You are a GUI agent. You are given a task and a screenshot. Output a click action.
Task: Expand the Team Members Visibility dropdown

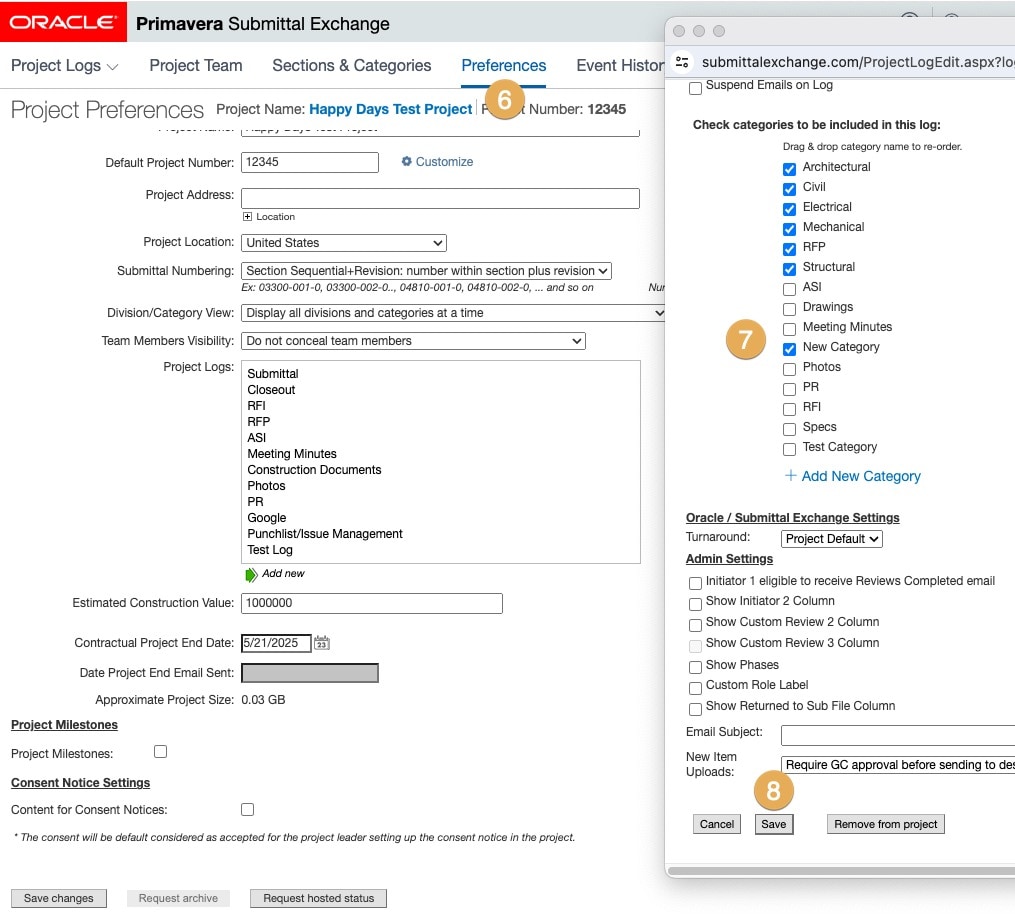[x=413, y=341]
